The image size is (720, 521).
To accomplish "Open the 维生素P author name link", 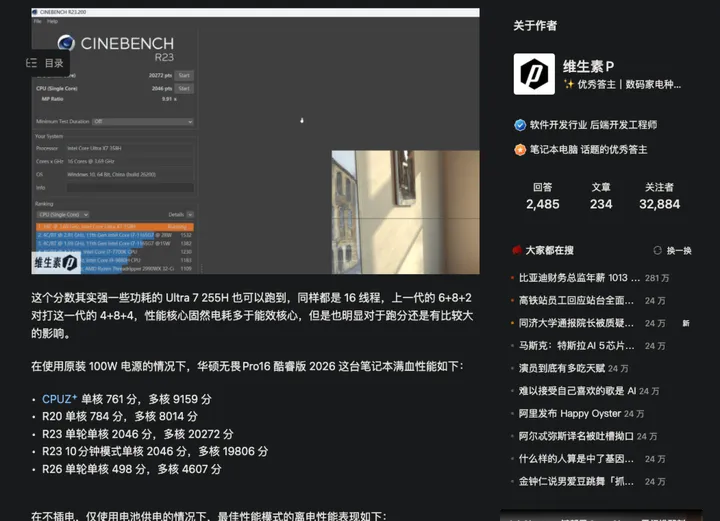I will pos(588,67).
